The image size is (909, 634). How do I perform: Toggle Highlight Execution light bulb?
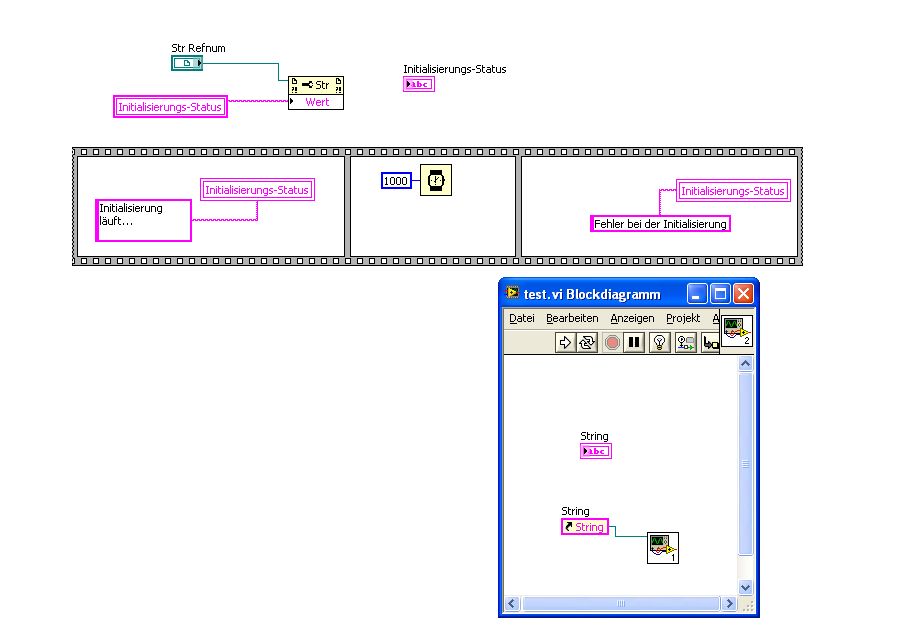point(659,342)
